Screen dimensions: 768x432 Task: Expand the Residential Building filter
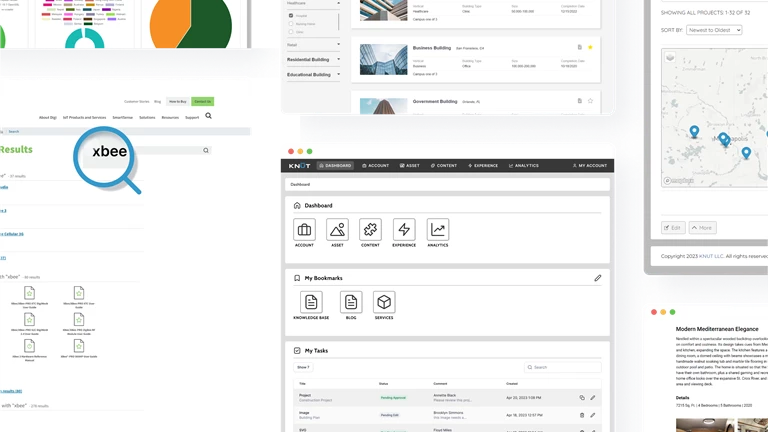(x=313, y=59)
